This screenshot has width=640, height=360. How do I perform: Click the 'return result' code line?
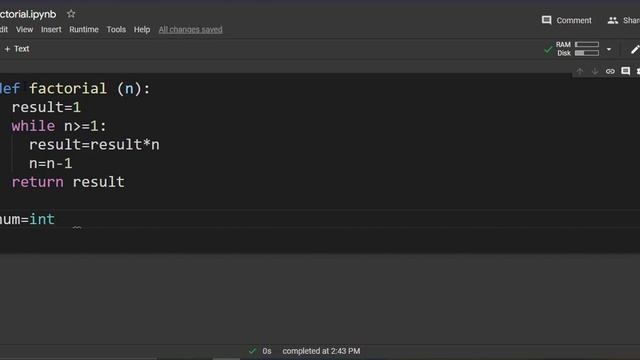[x=68, y=182]
